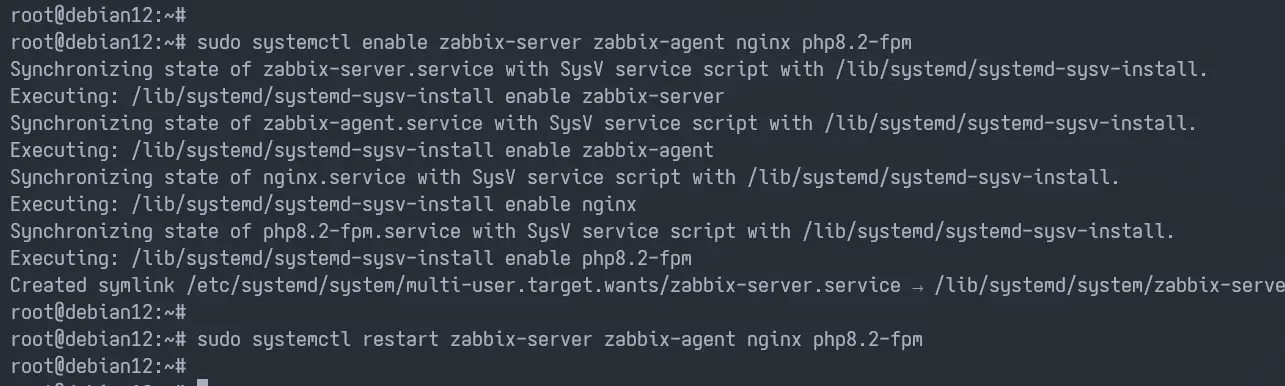The width and height of the screenshot is (1285, 386).
Task: Click "nginx" in the systemctl restart command
Action: (774, 340)
